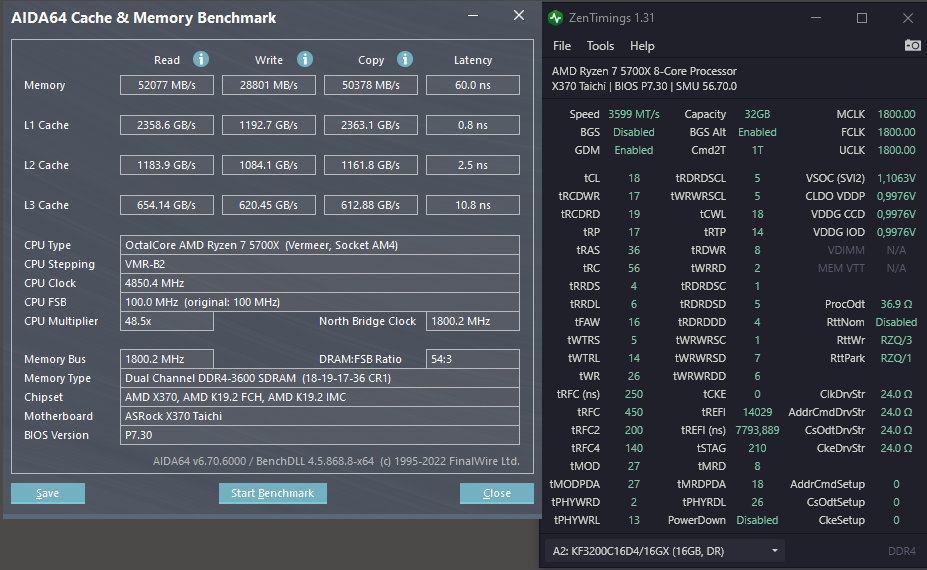Click the Save button in AIDA64

coord(48,493)
